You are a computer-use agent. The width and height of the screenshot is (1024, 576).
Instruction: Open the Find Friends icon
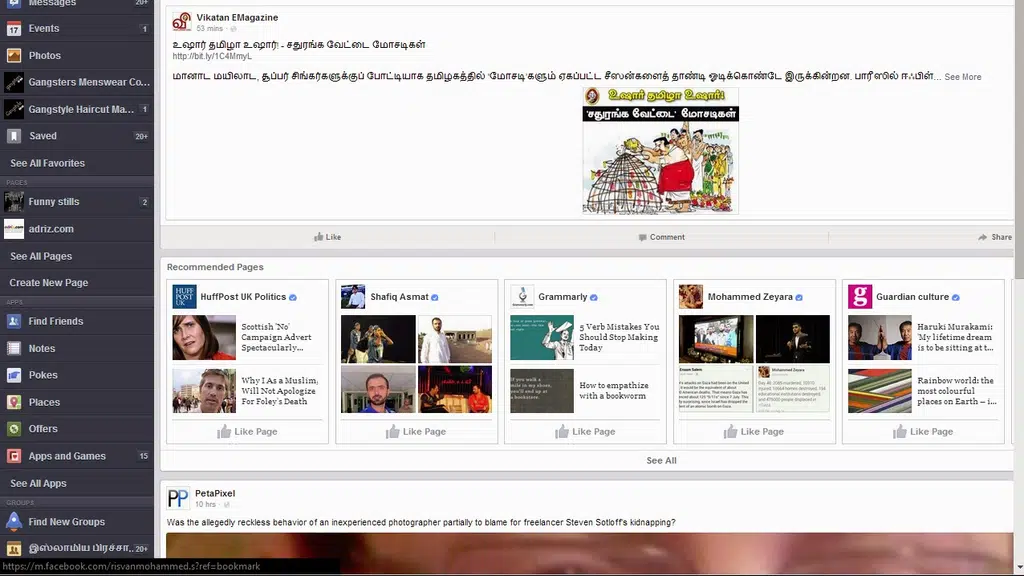point(14,321)
